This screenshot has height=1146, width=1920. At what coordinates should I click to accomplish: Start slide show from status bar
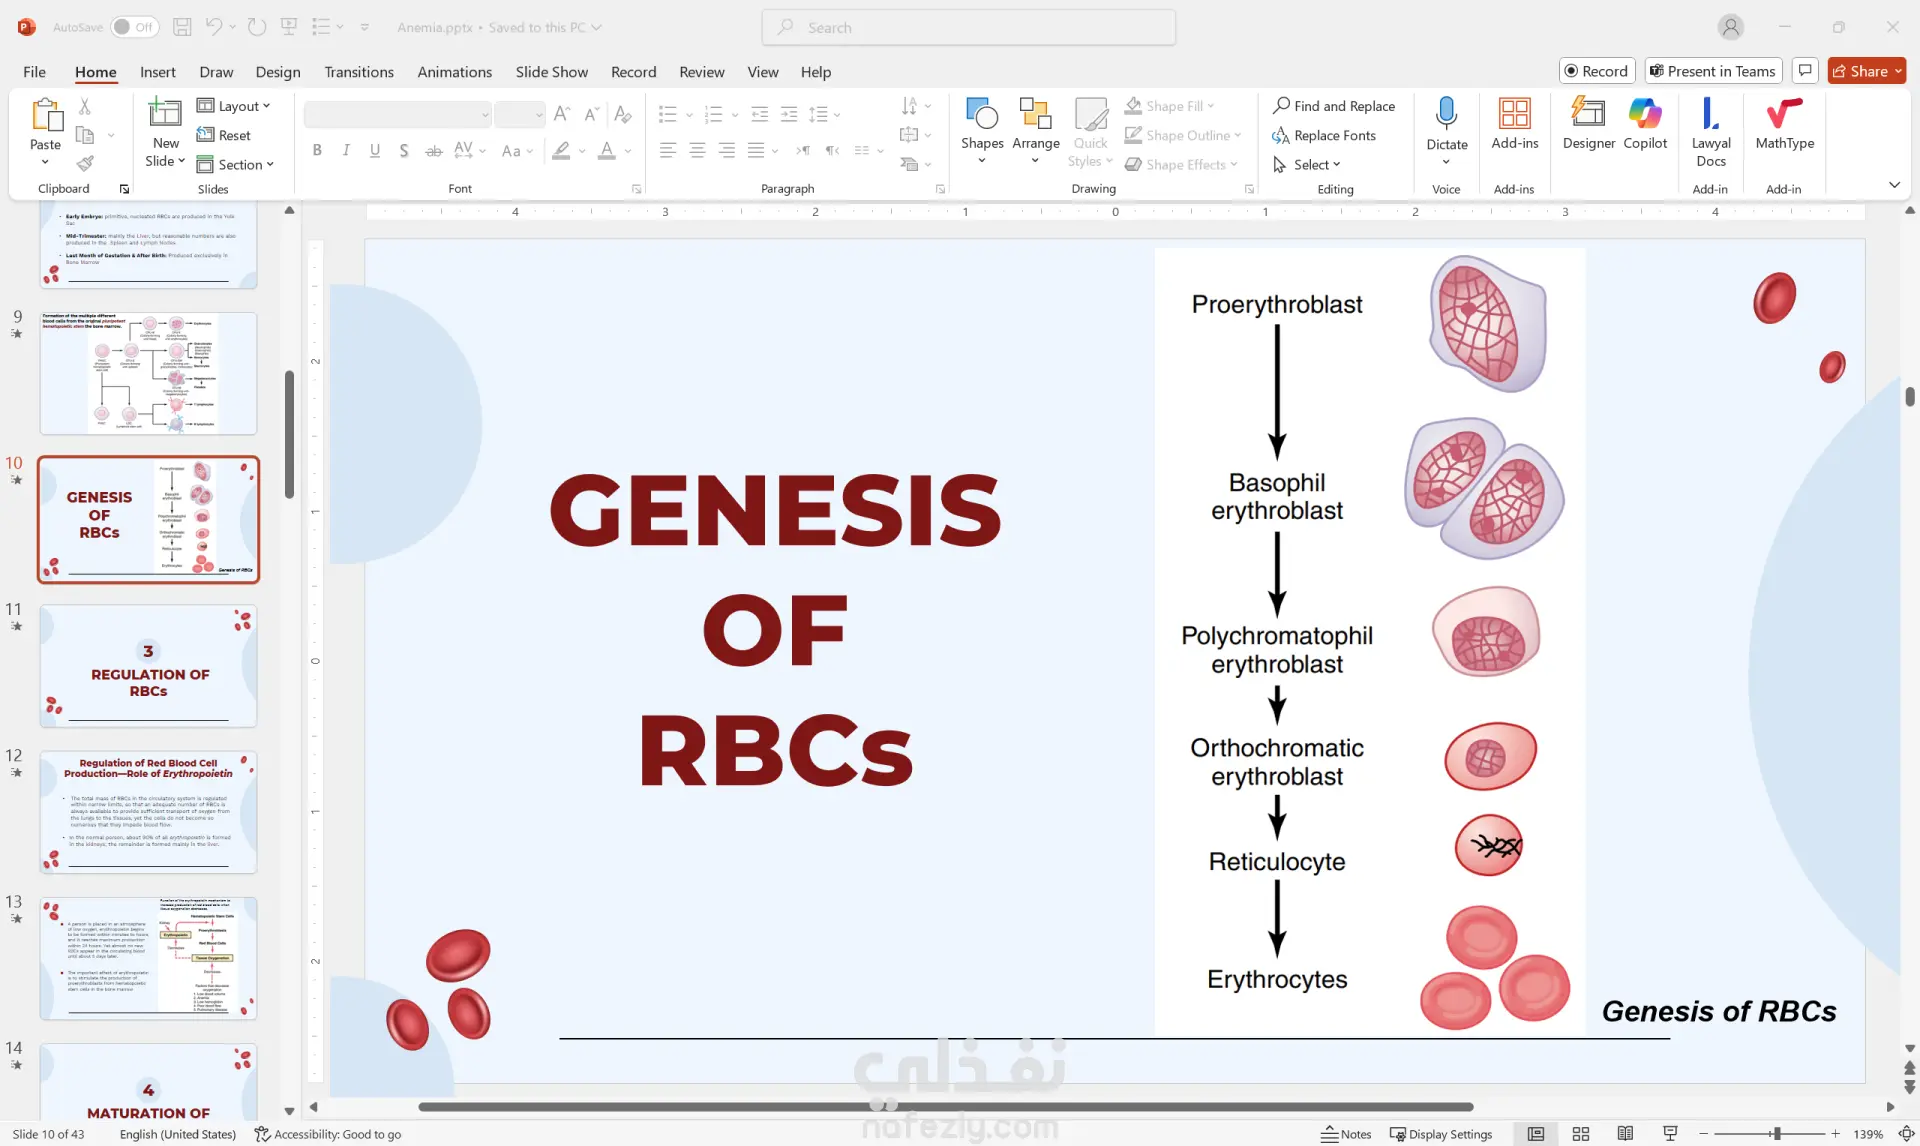point(1670,1133)
